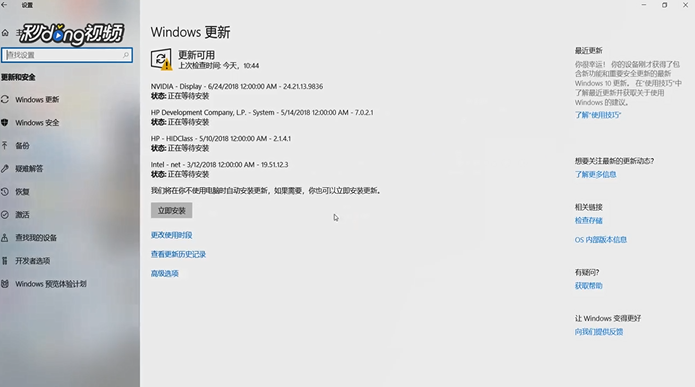
Task: Click the 恢复 history clock icon
Action: click(5, 192)
